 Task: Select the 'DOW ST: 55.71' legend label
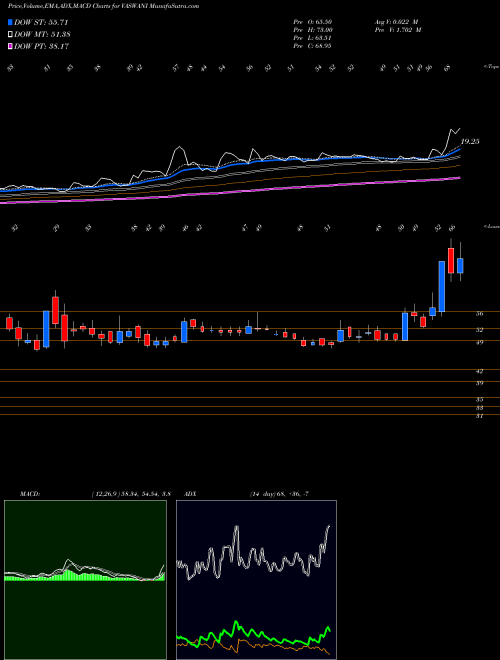(41, 22)
